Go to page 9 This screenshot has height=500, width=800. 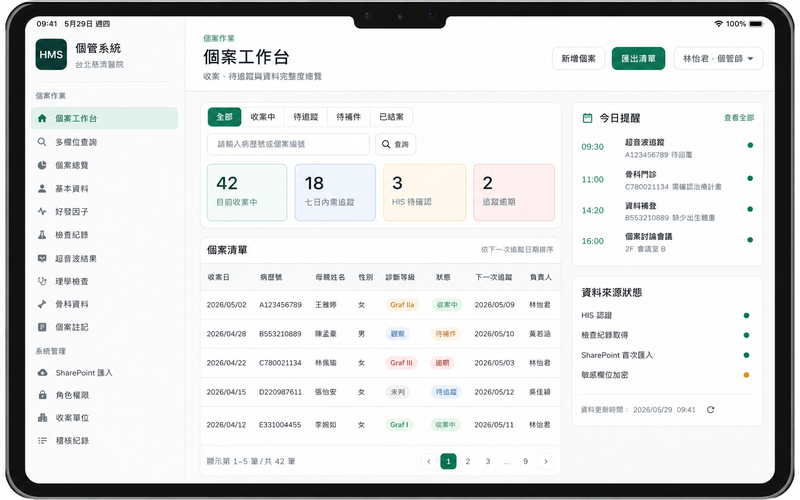pyautogui.click(x=526, y=461)
